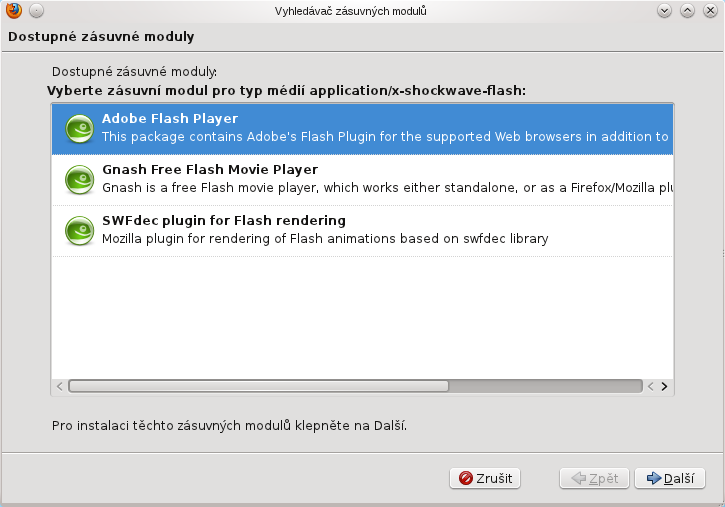Click the left arrow at the scrollbar's left end
725x507 pixels.
60,385
